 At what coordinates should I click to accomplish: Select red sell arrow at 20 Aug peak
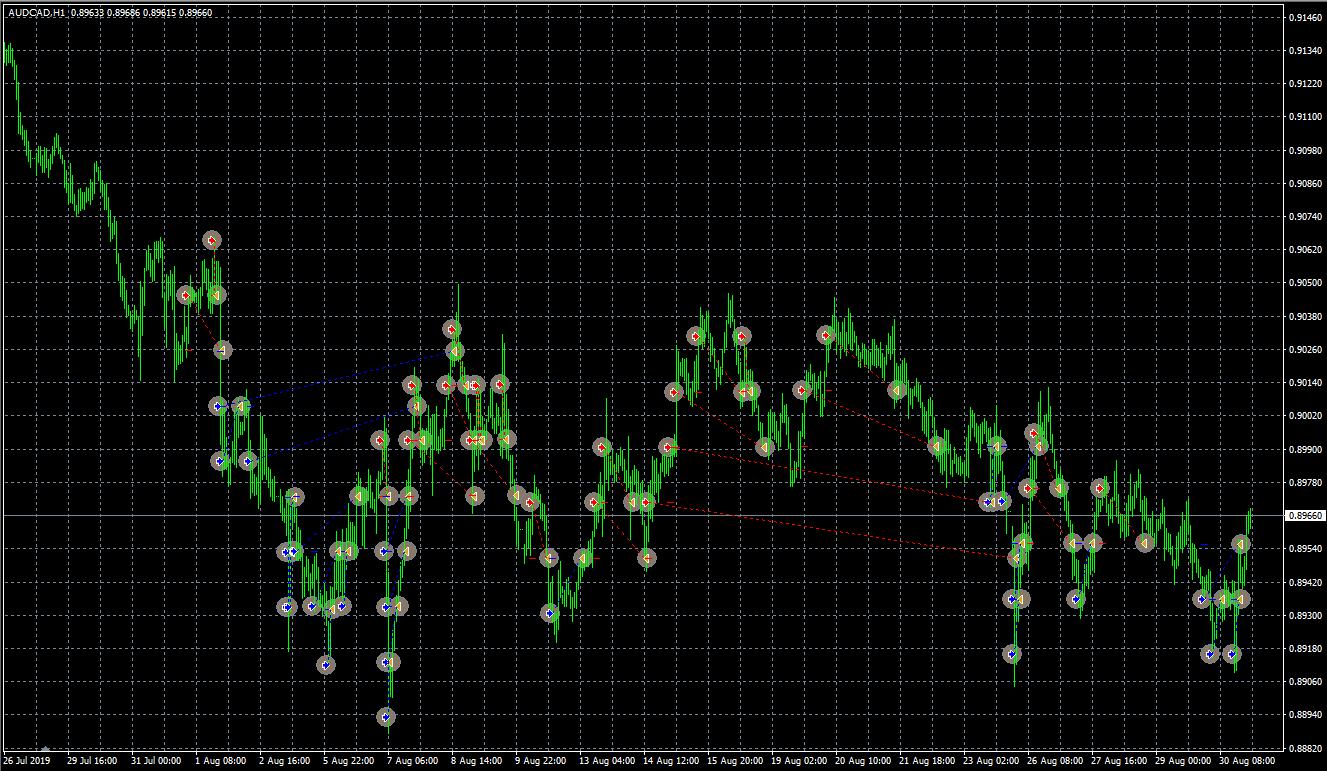coord(826,335)
